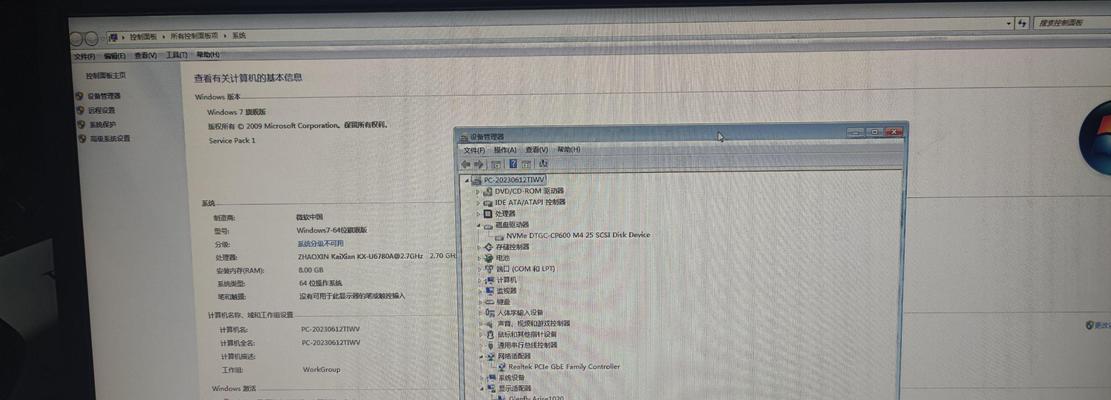
Task: Click the WorkGroup workgroup value
Action: point(322,370)
